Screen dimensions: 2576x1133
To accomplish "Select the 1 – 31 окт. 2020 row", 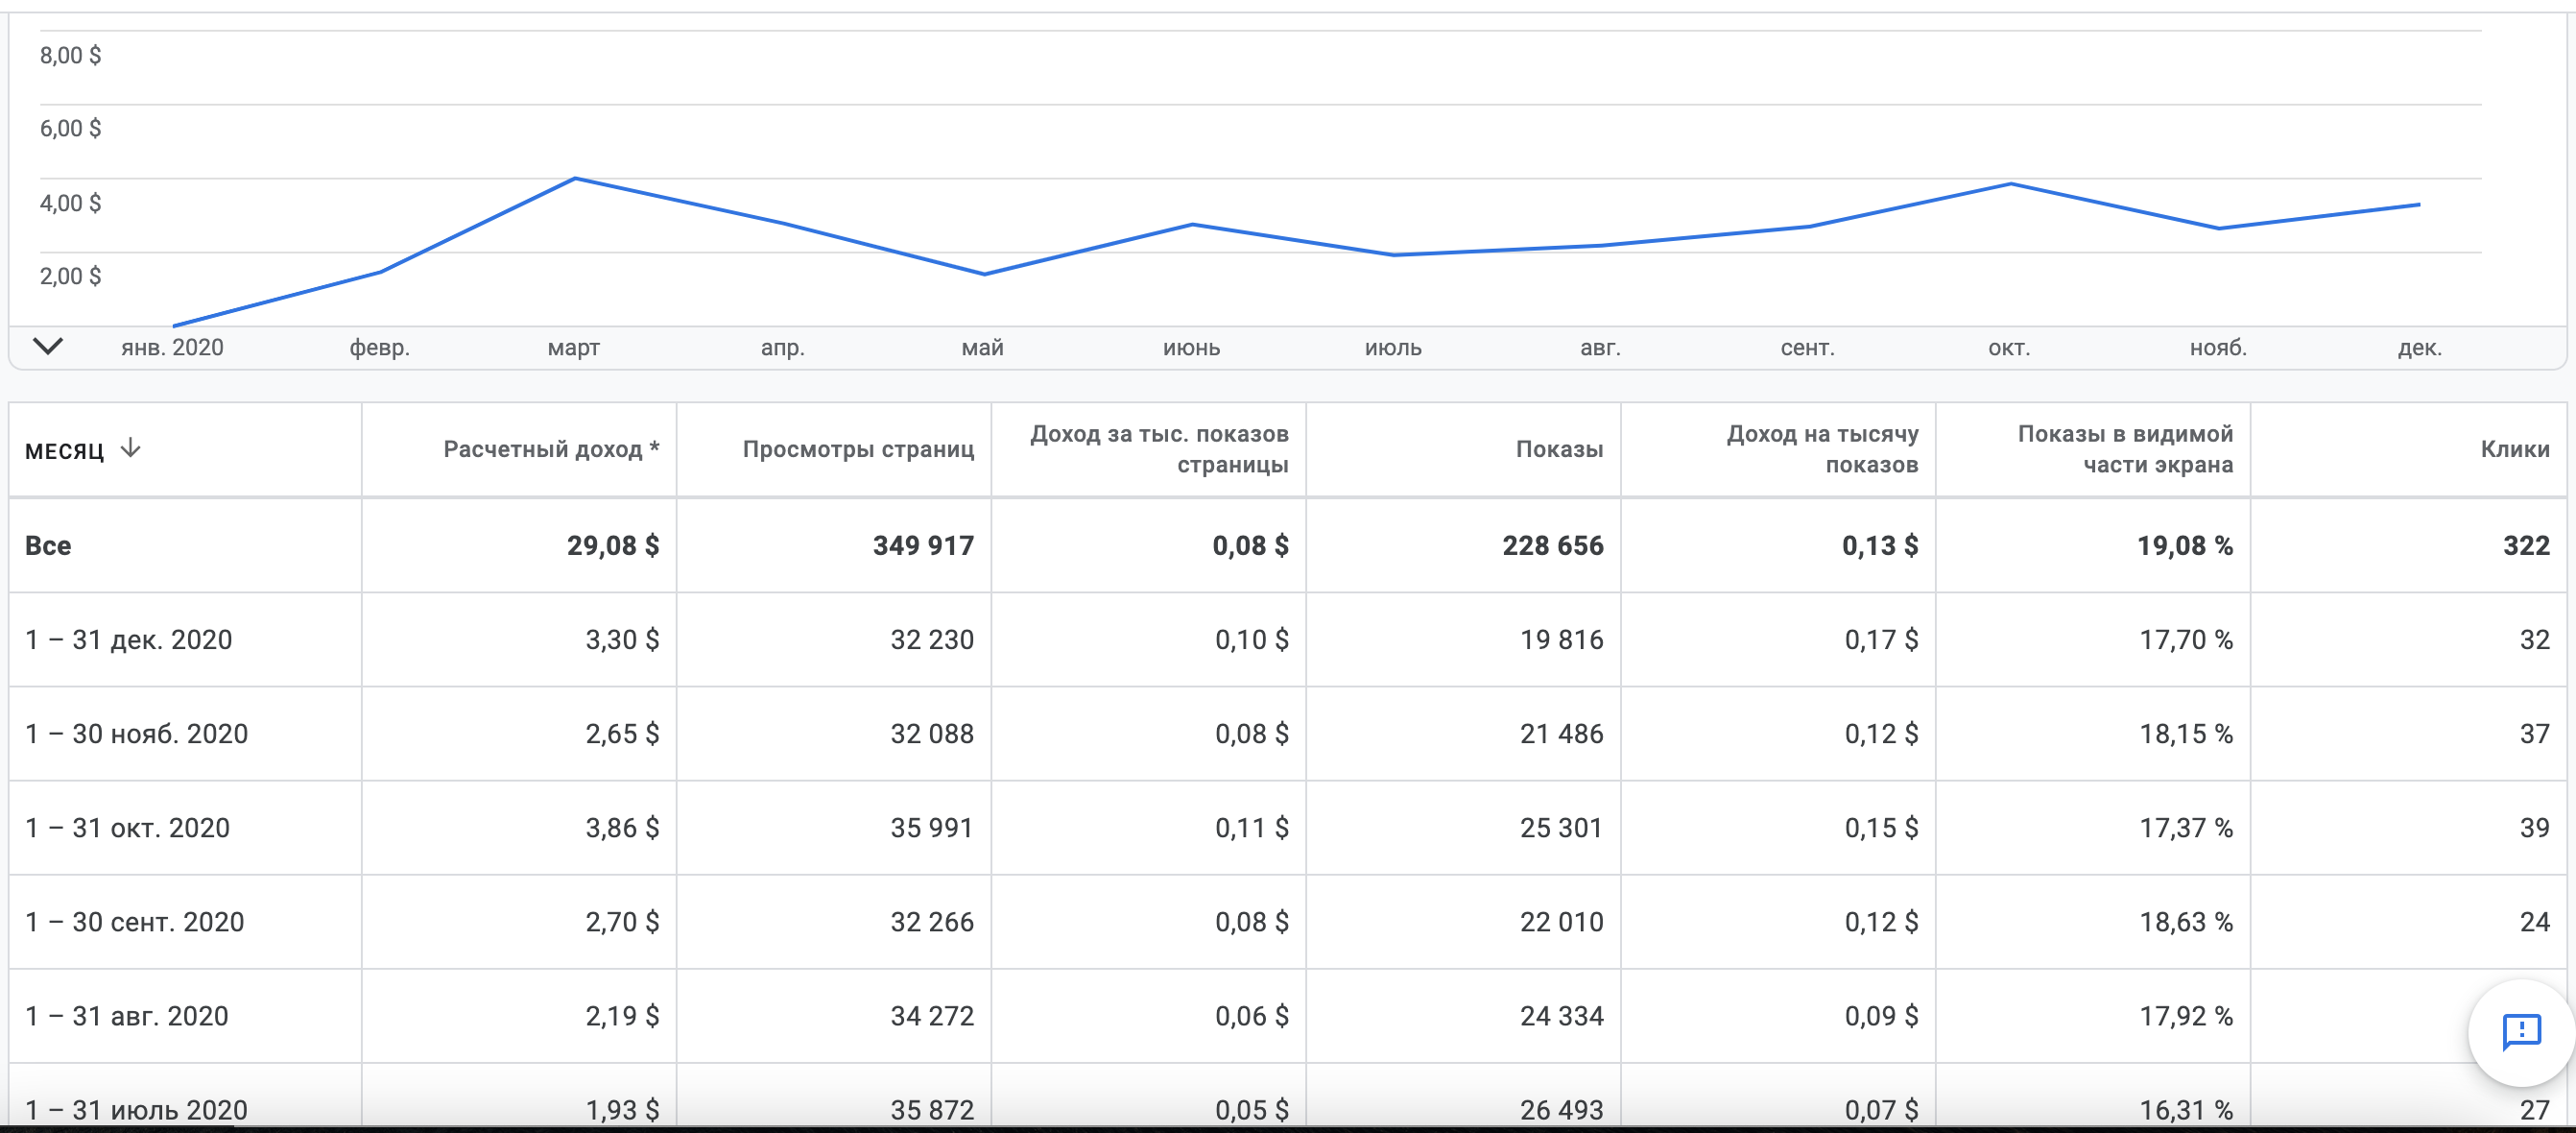I will click(x=127, y=828).
